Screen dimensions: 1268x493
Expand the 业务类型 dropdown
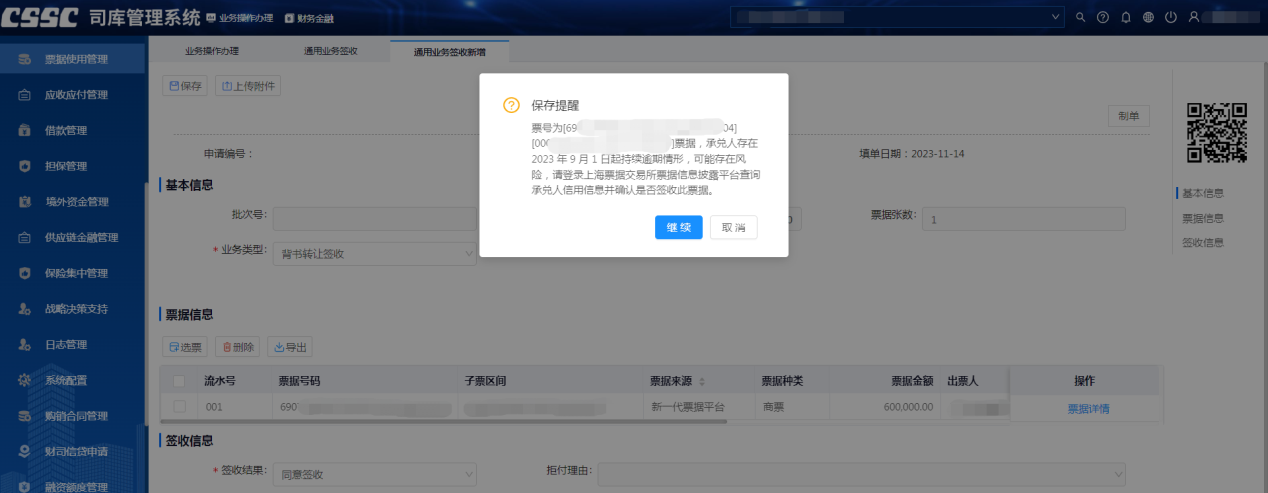coord(468,254)
